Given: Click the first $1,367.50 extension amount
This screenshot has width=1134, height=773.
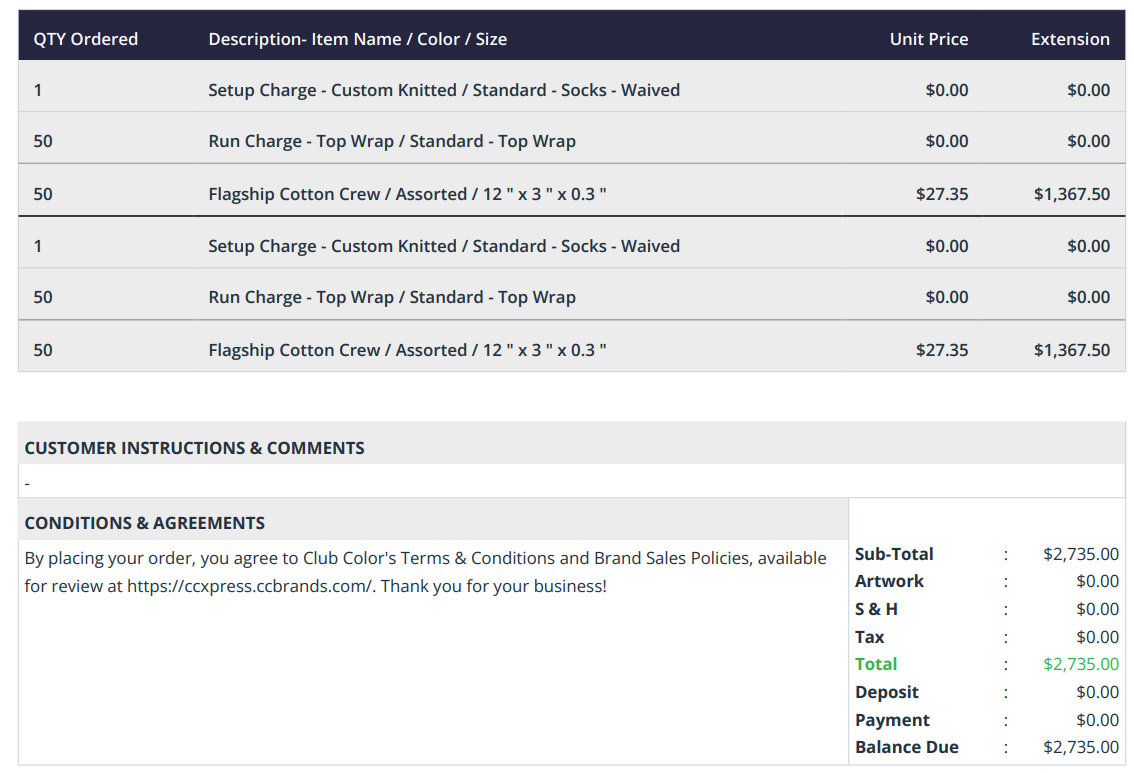Looking at the screenshot, I should coord(1072,194).
